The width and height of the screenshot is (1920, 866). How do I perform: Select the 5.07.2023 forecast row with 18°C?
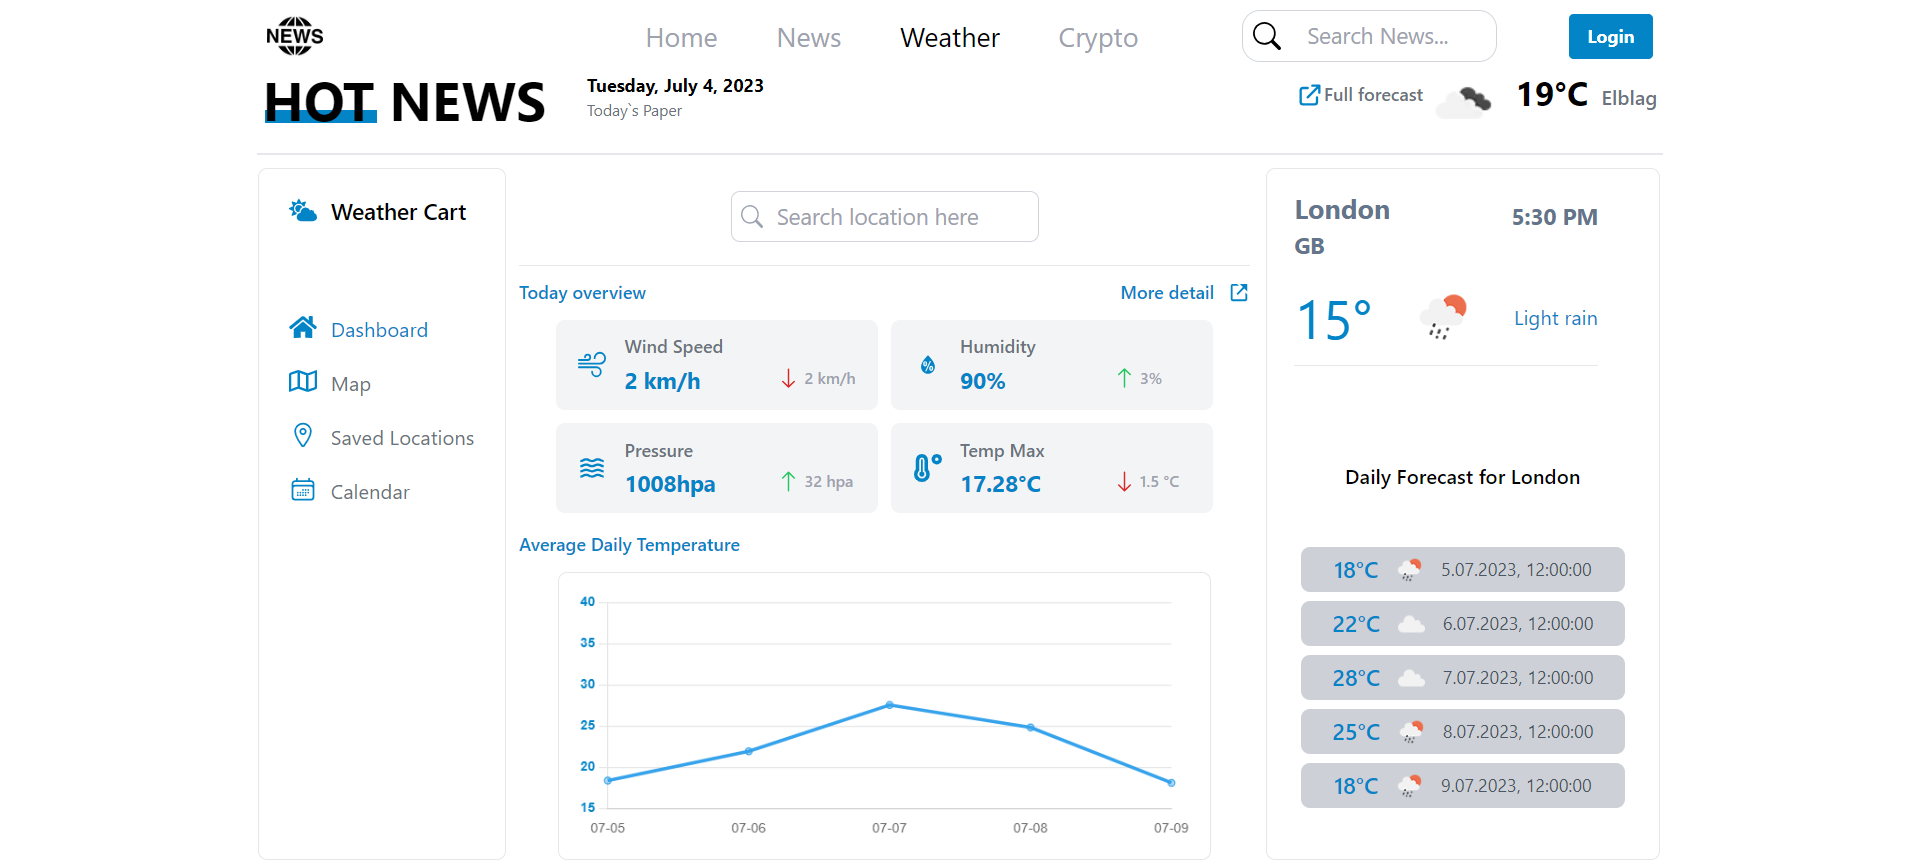tap(1462, 570)
